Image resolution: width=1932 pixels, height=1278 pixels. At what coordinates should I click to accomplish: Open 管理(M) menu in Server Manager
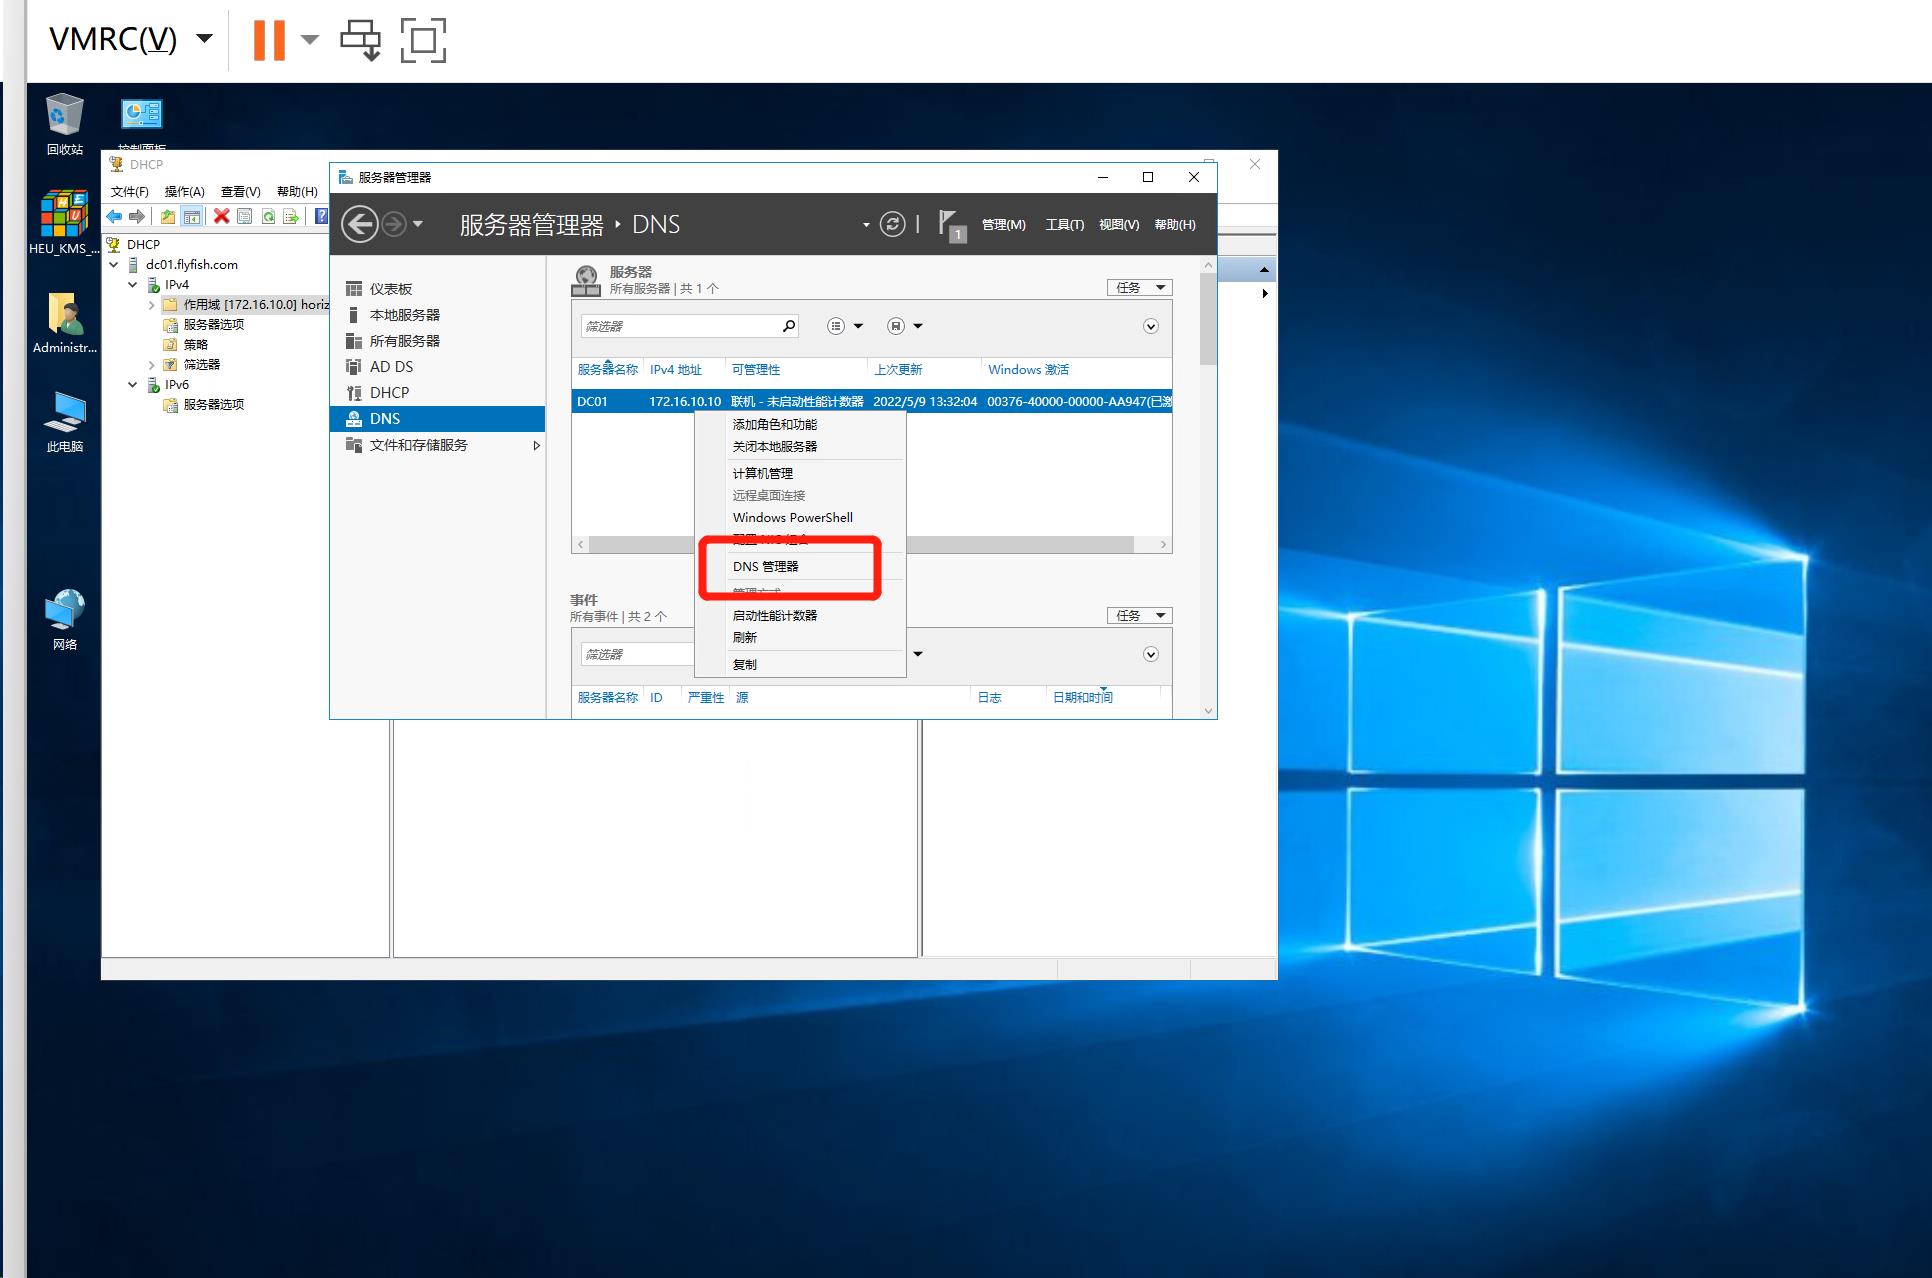1003,224
